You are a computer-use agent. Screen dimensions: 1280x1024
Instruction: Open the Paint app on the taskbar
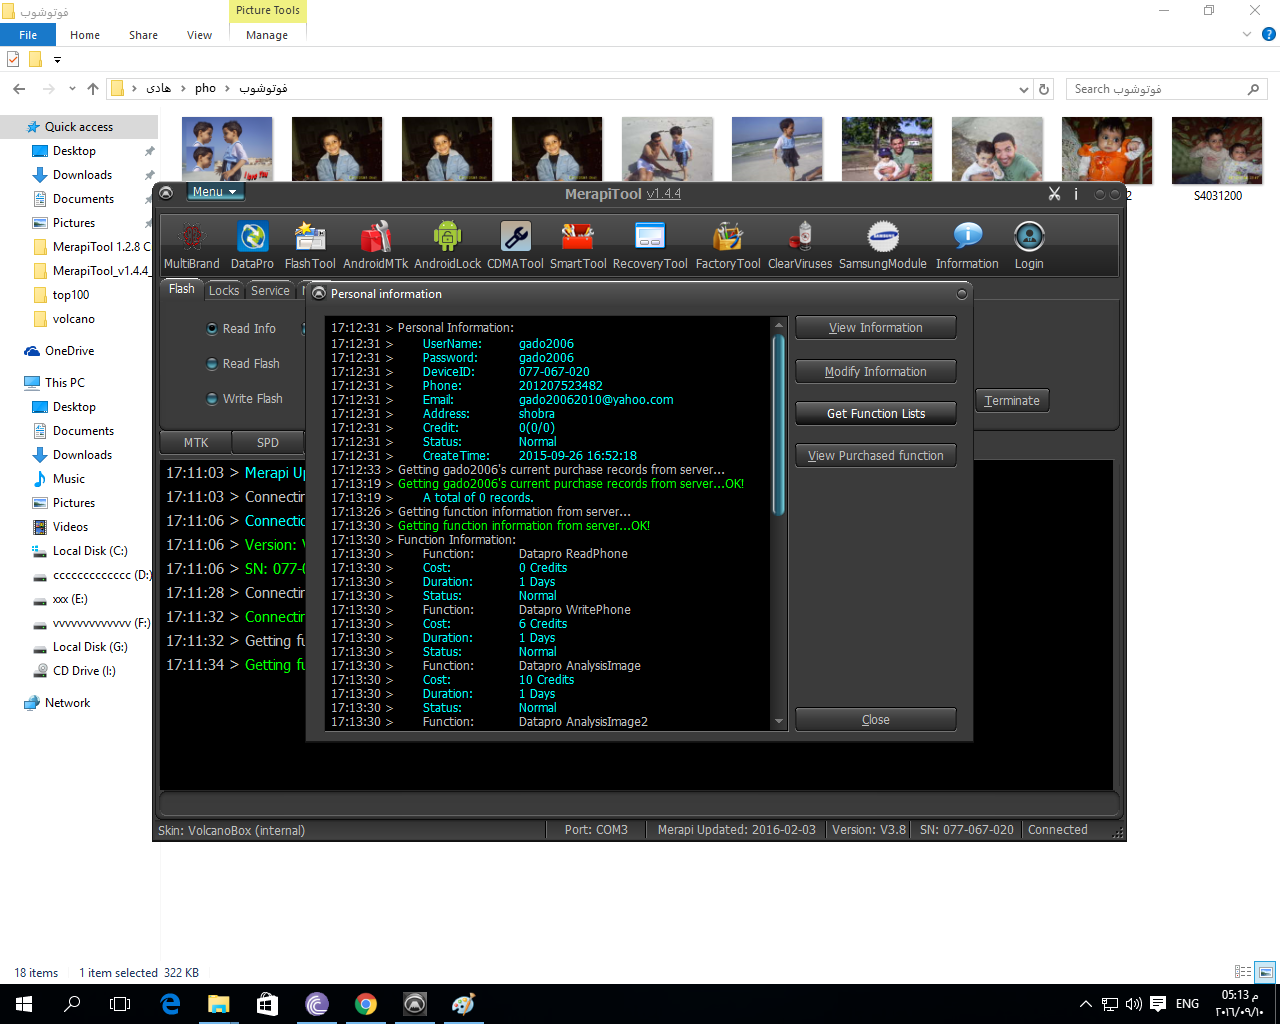(x=464, y=1004)
